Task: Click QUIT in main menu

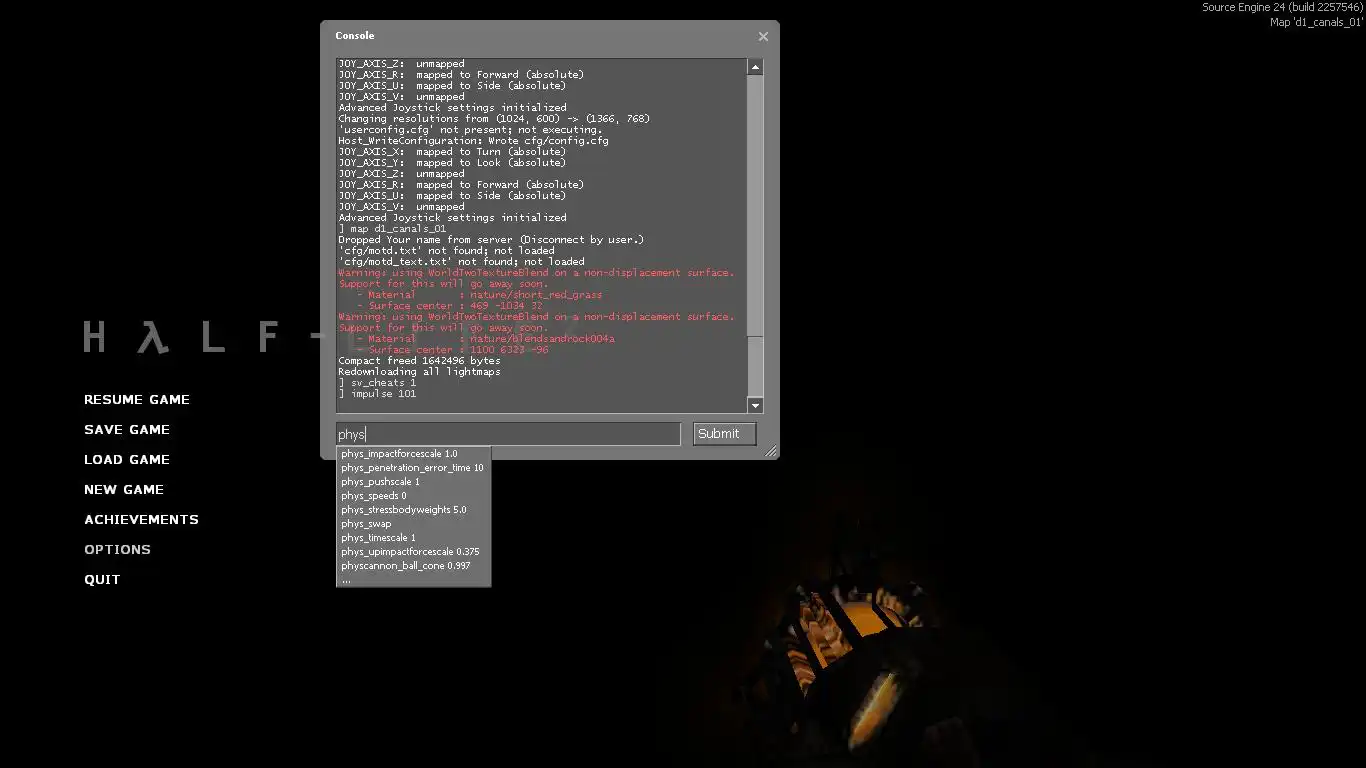Action: tap(102, 580)
